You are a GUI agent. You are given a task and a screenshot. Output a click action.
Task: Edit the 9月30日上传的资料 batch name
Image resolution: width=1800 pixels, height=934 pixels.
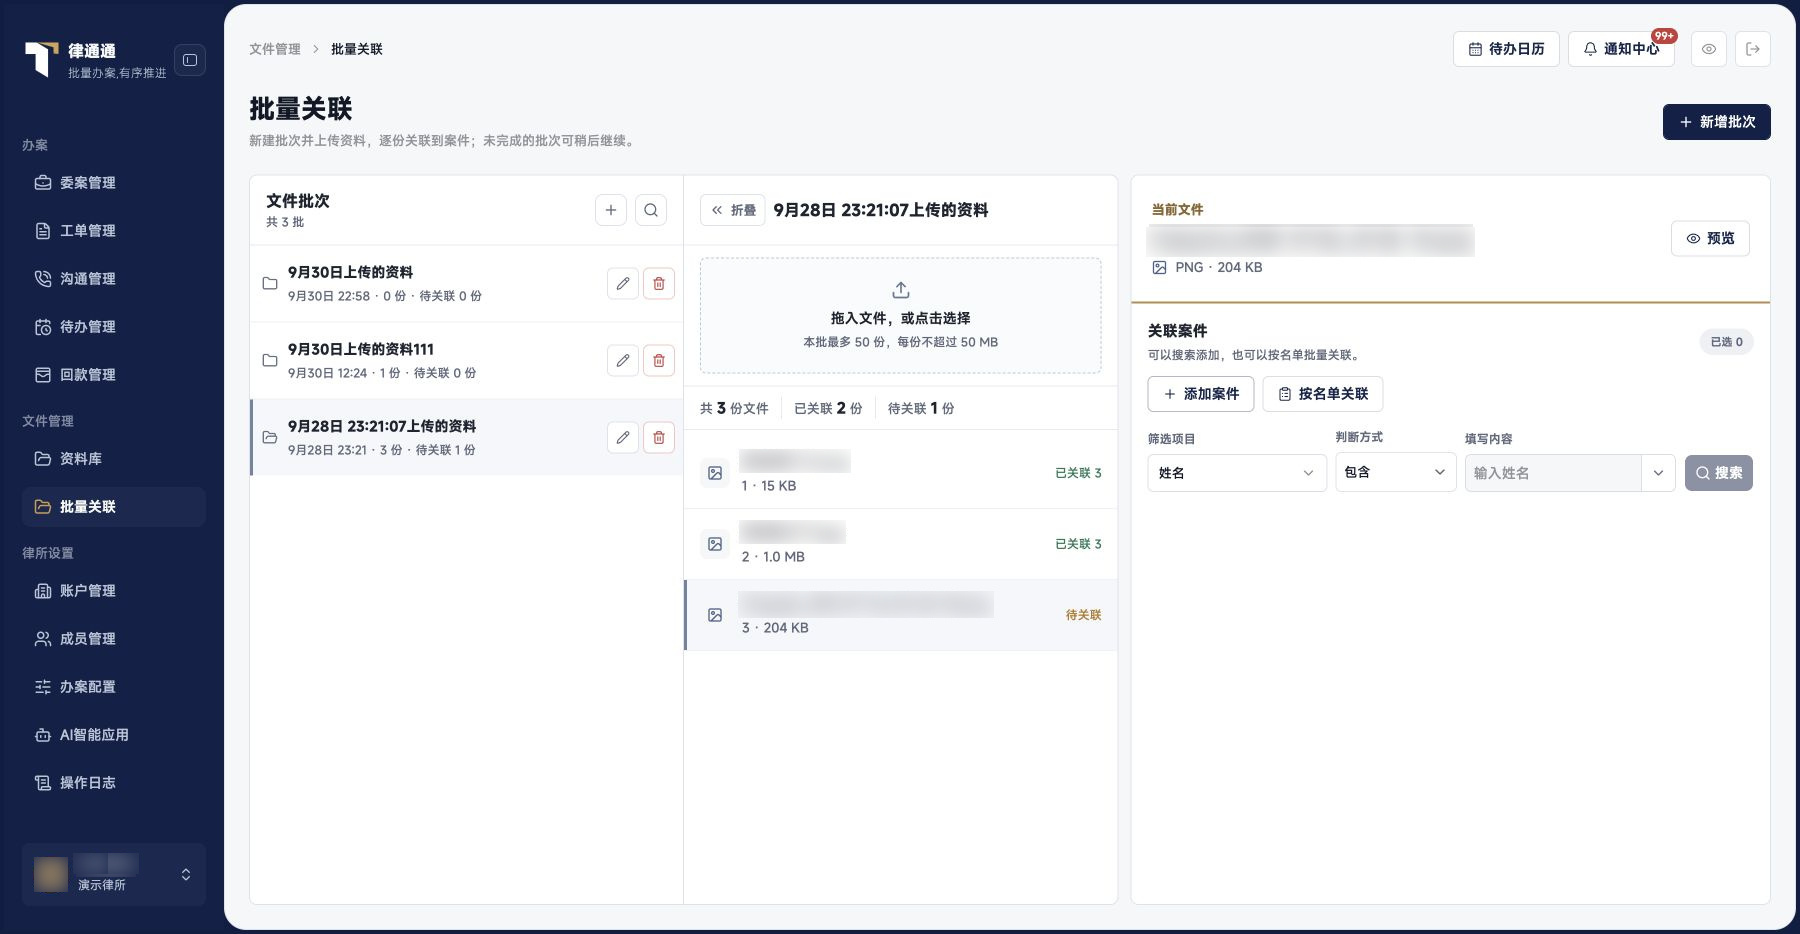tap(623, 284)
